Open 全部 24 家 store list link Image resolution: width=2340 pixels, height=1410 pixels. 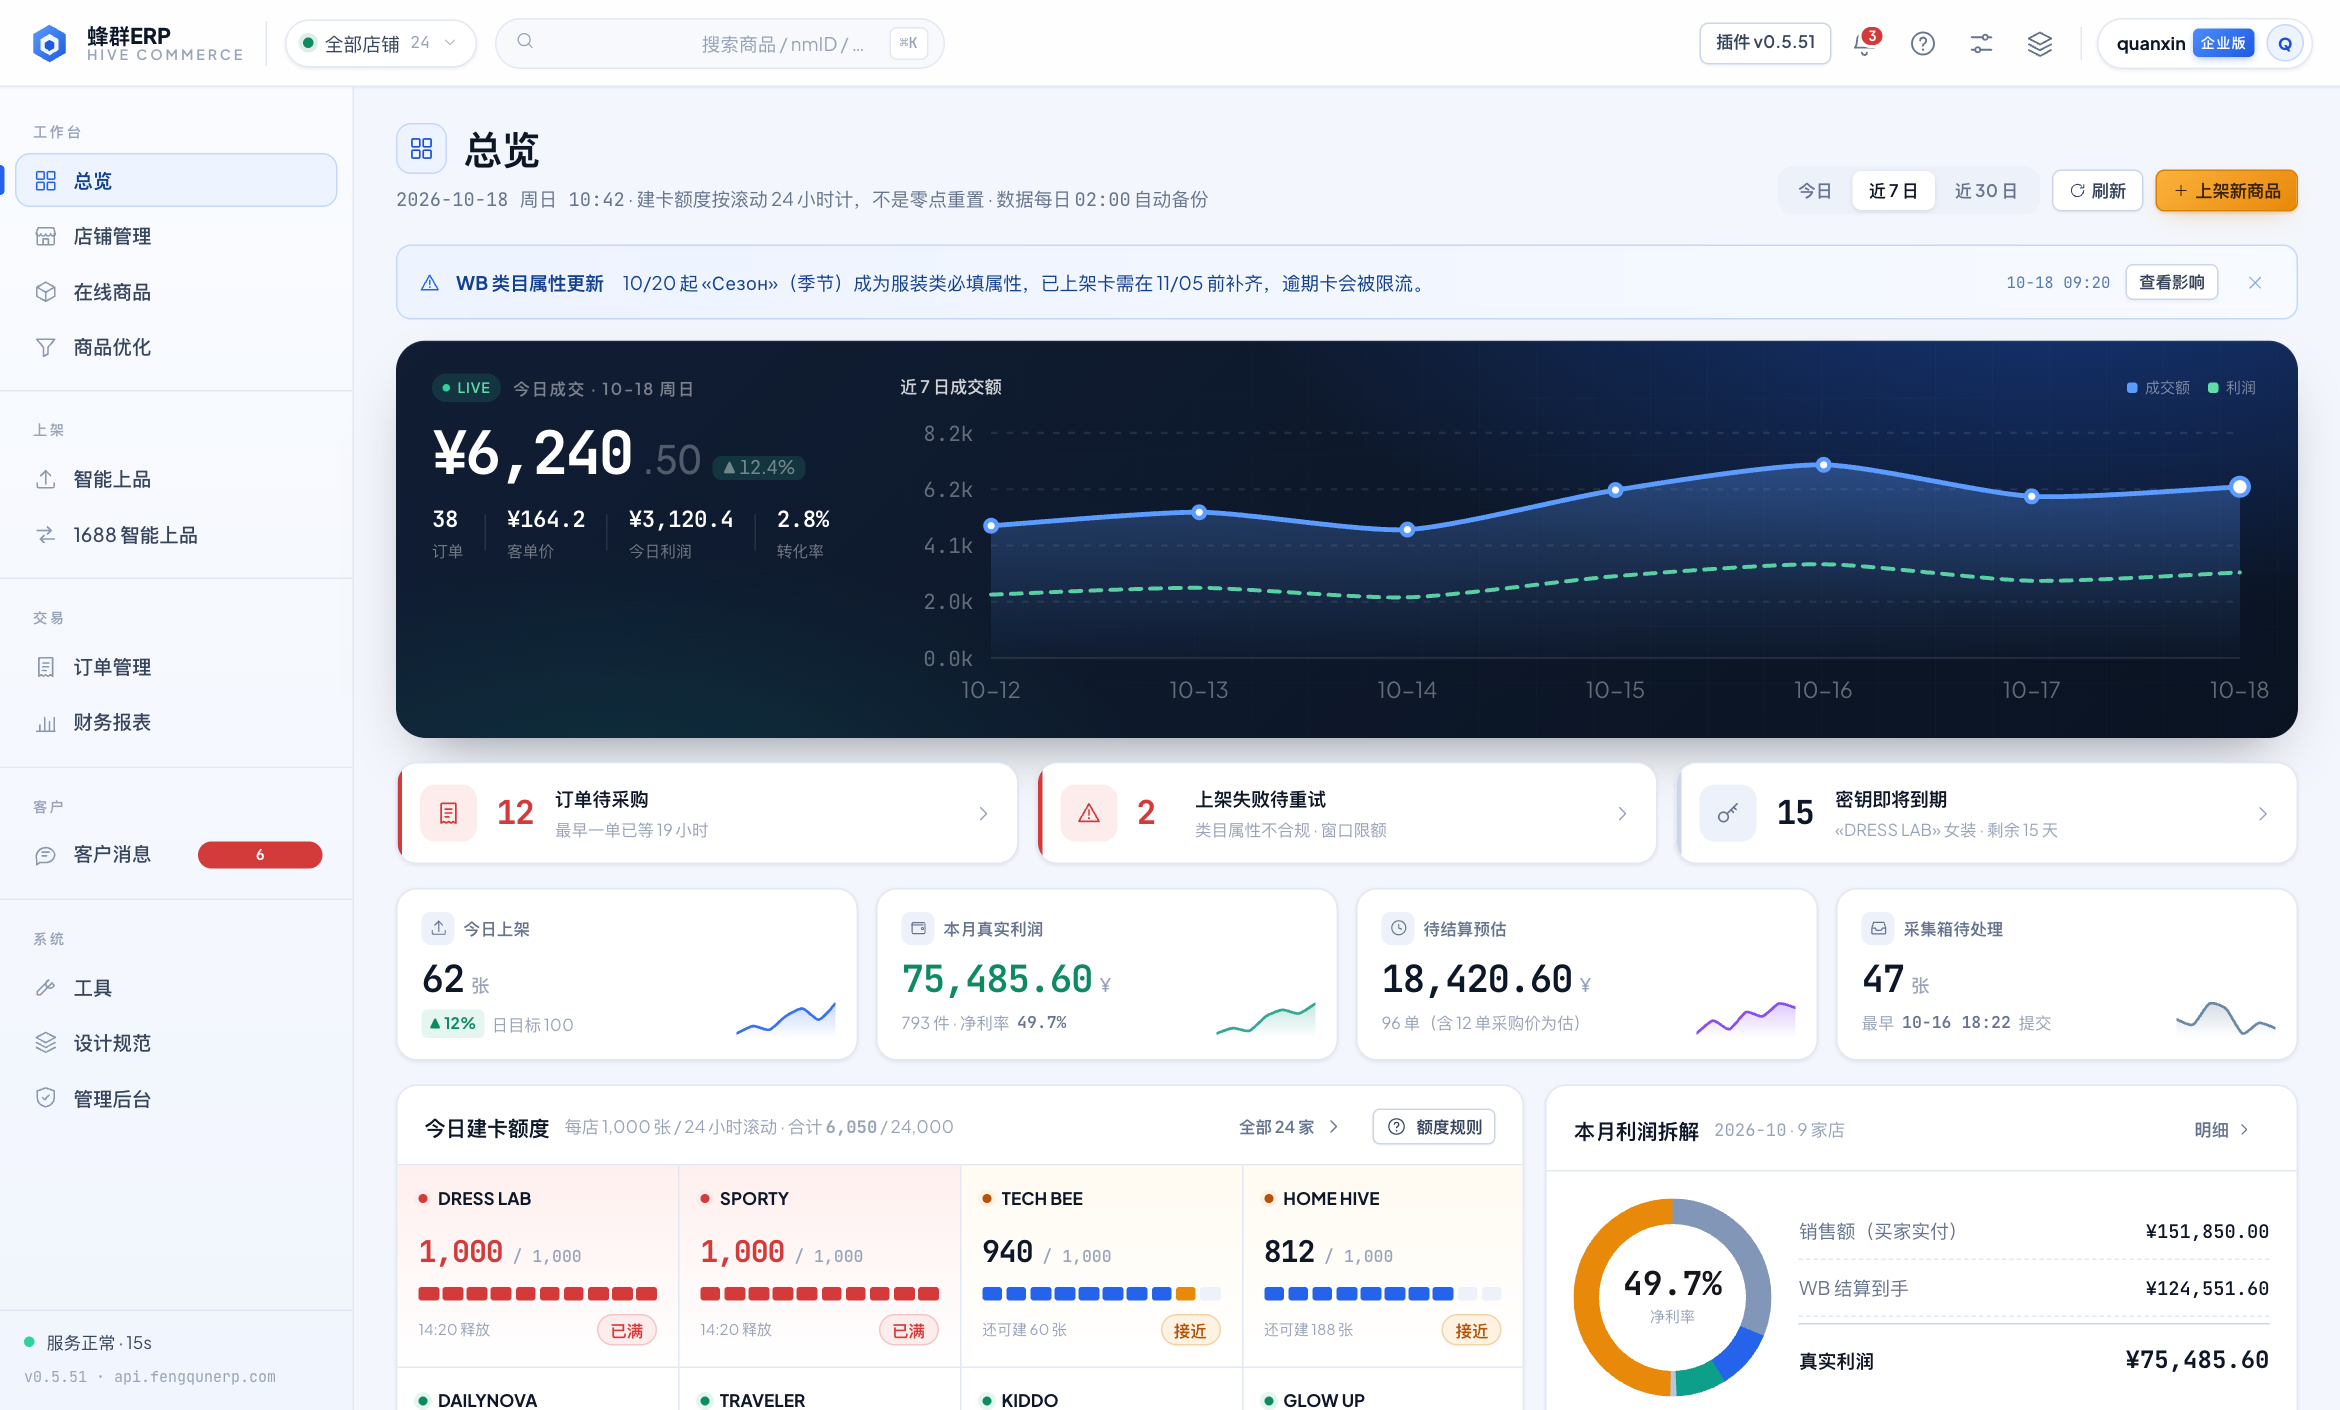pos(1288,1127)
